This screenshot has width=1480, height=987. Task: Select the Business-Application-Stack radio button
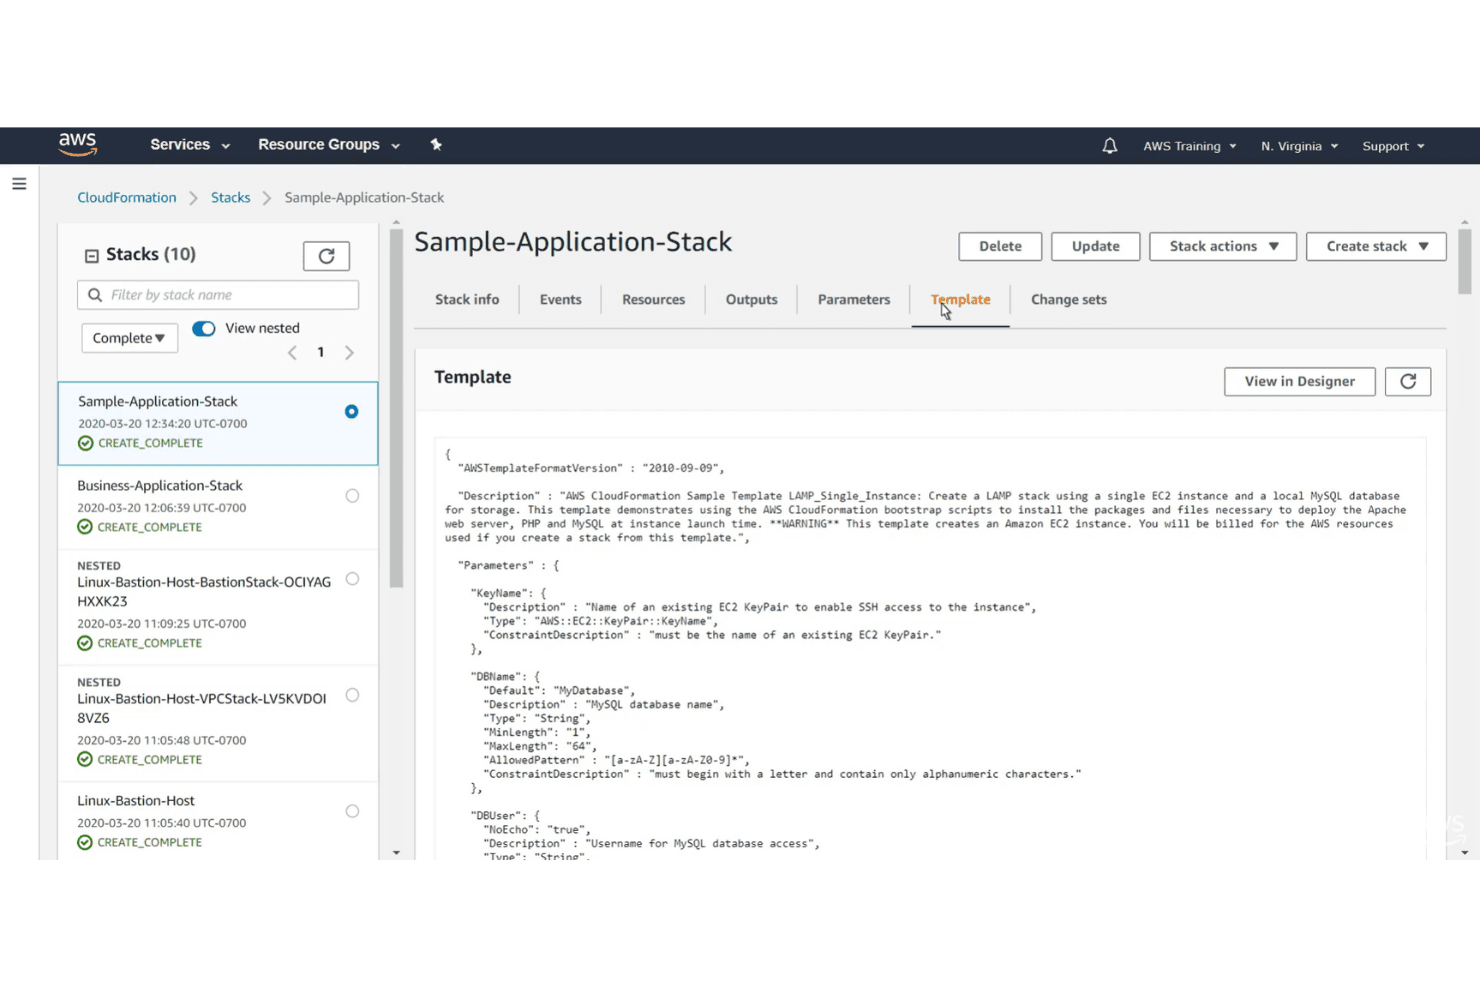pos(352,496)
